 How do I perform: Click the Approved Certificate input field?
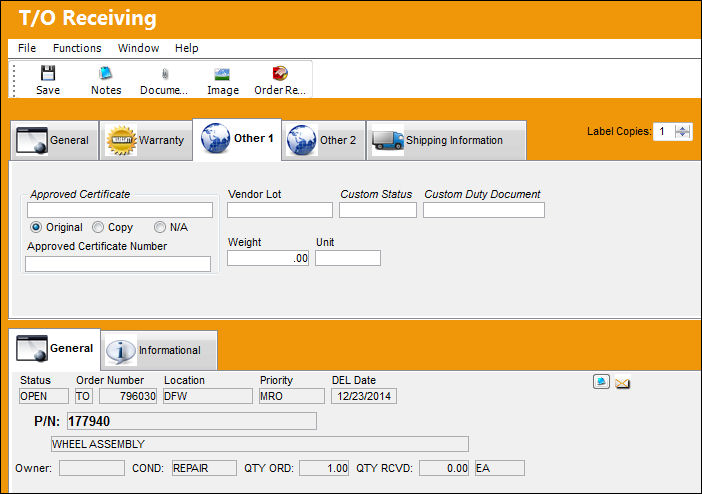coord(120,210)
